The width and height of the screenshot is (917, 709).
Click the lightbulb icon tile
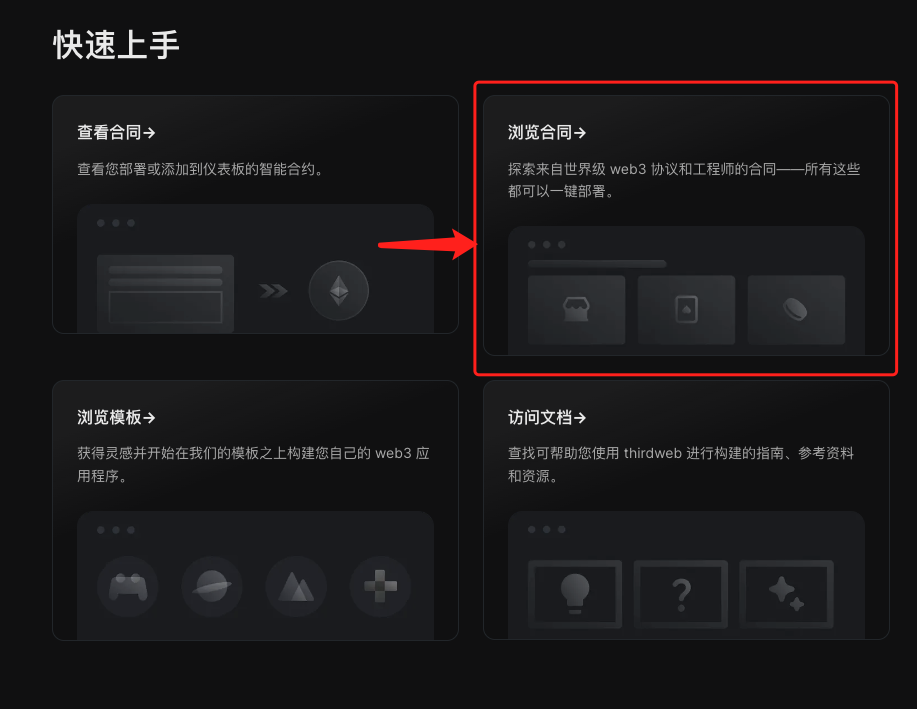pos(575,594)
